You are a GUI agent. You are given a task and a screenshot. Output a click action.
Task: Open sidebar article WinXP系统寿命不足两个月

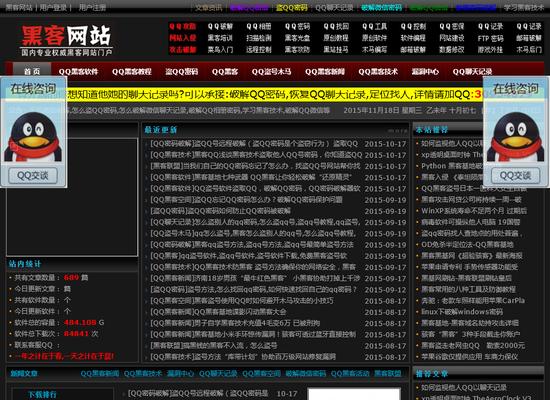474,211
